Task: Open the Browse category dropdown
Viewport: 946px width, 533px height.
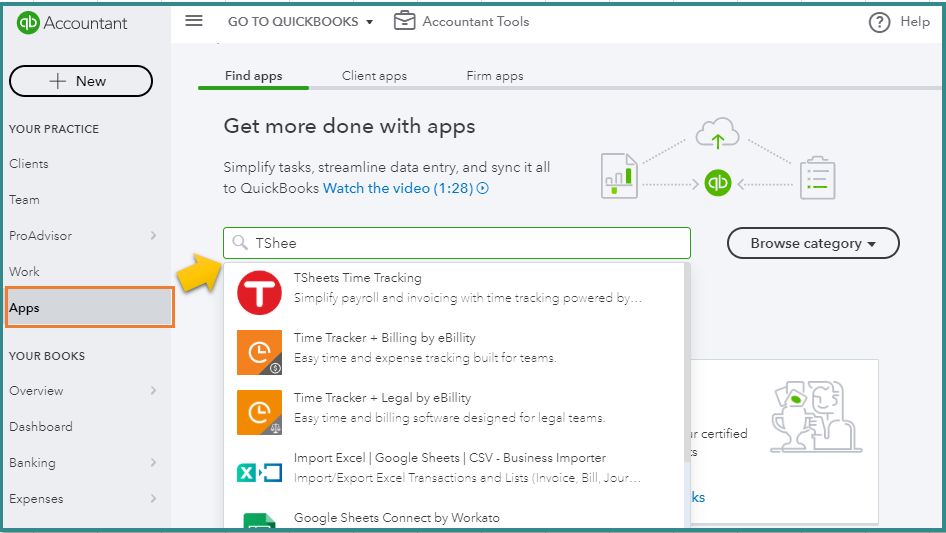Action: [813, 243]
